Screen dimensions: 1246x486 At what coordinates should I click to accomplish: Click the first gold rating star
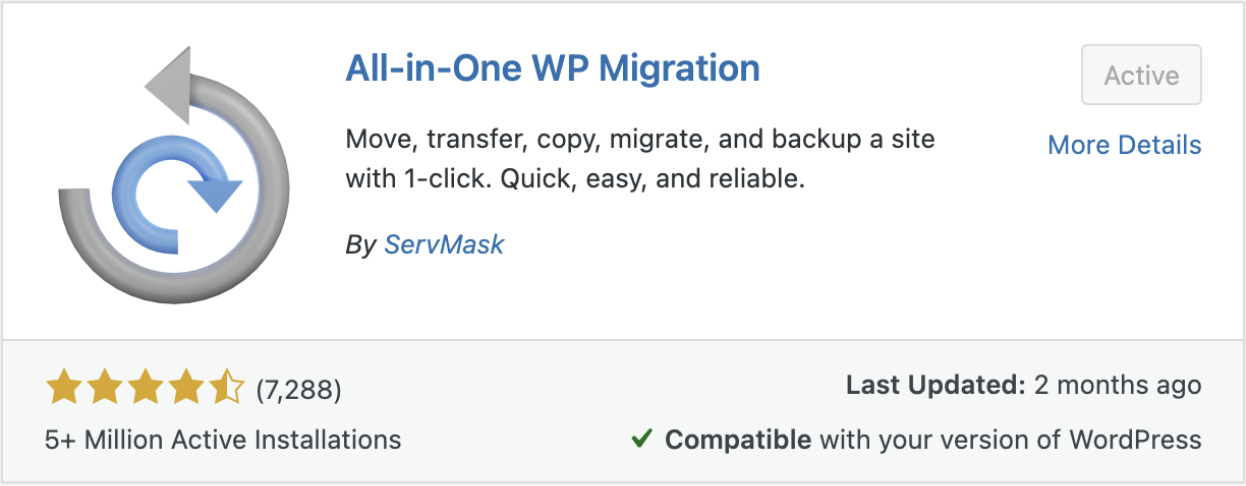pos(63,386)
